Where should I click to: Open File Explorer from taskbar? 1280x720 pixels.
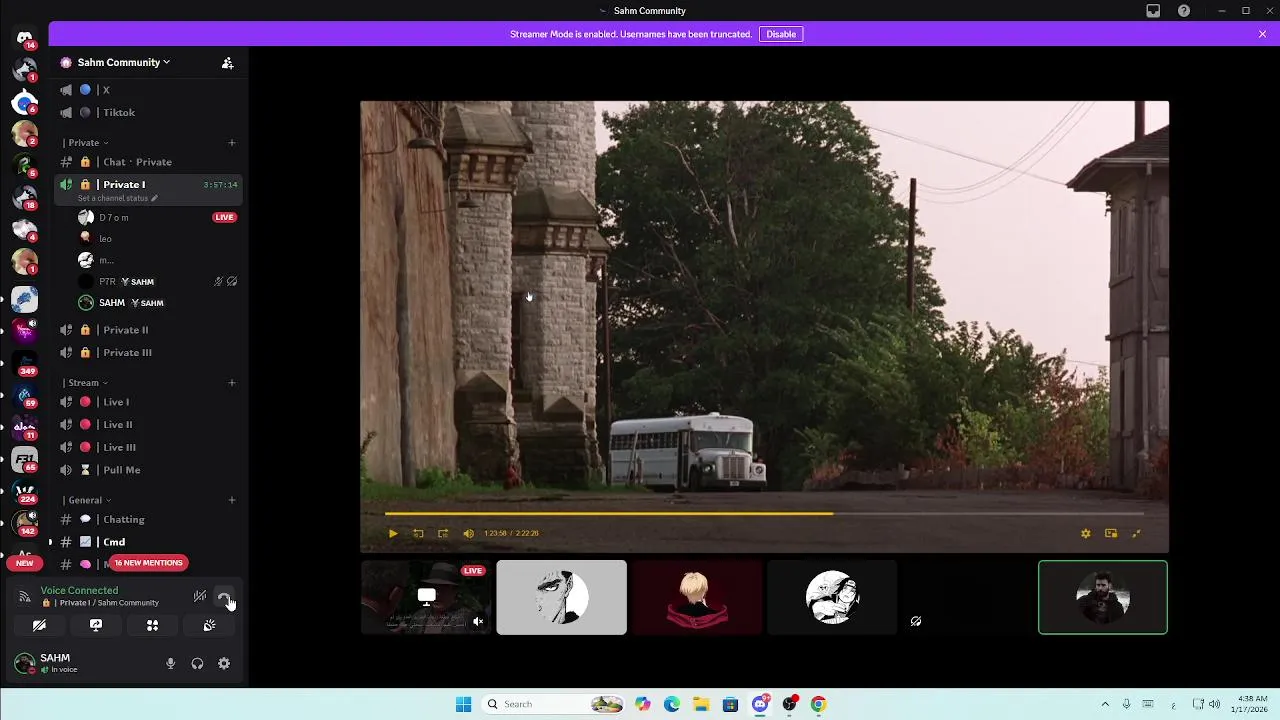[x=701, y=704]
